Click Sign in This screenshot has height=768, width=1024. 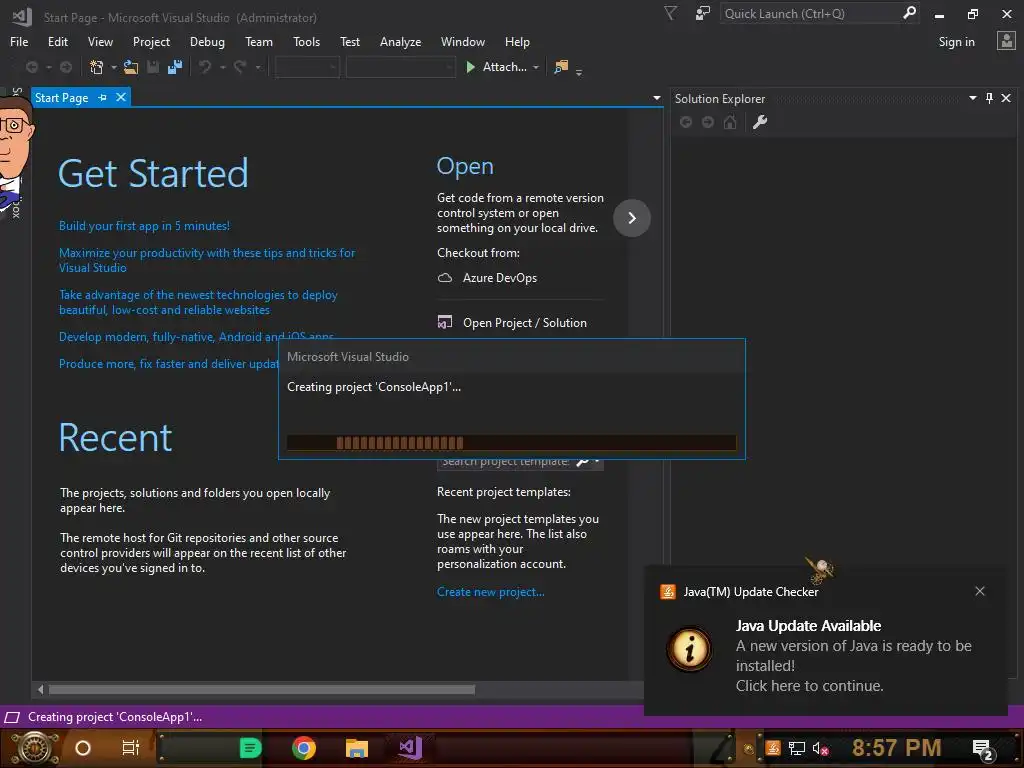pos(956,42)
